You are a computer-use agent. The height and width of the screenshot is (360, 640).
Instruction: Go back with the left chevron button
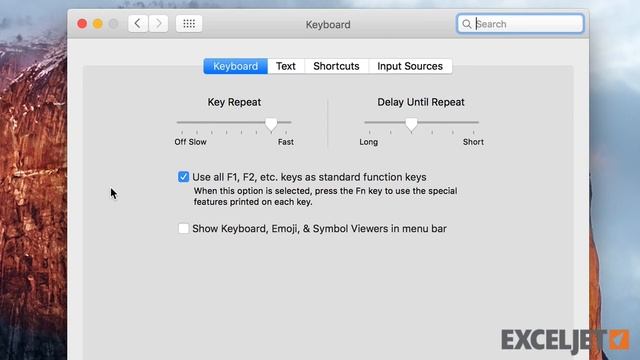[x=138, y=24]
